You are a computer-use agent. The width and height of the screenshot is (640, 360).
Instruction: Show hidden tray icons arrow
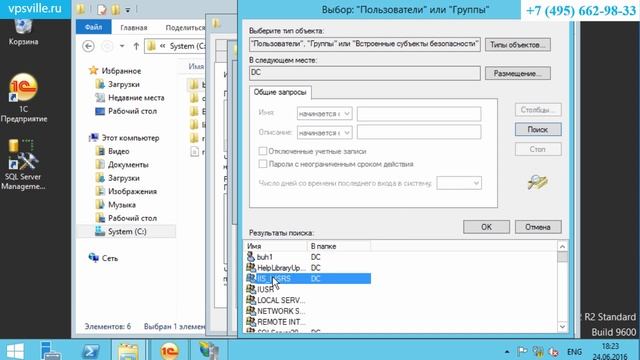tap(507, 351)
